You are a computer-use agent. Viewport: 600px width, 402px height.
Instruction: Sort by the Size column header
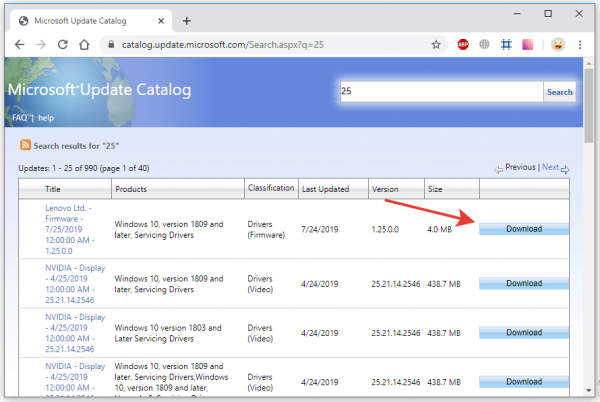click(435, 189)
